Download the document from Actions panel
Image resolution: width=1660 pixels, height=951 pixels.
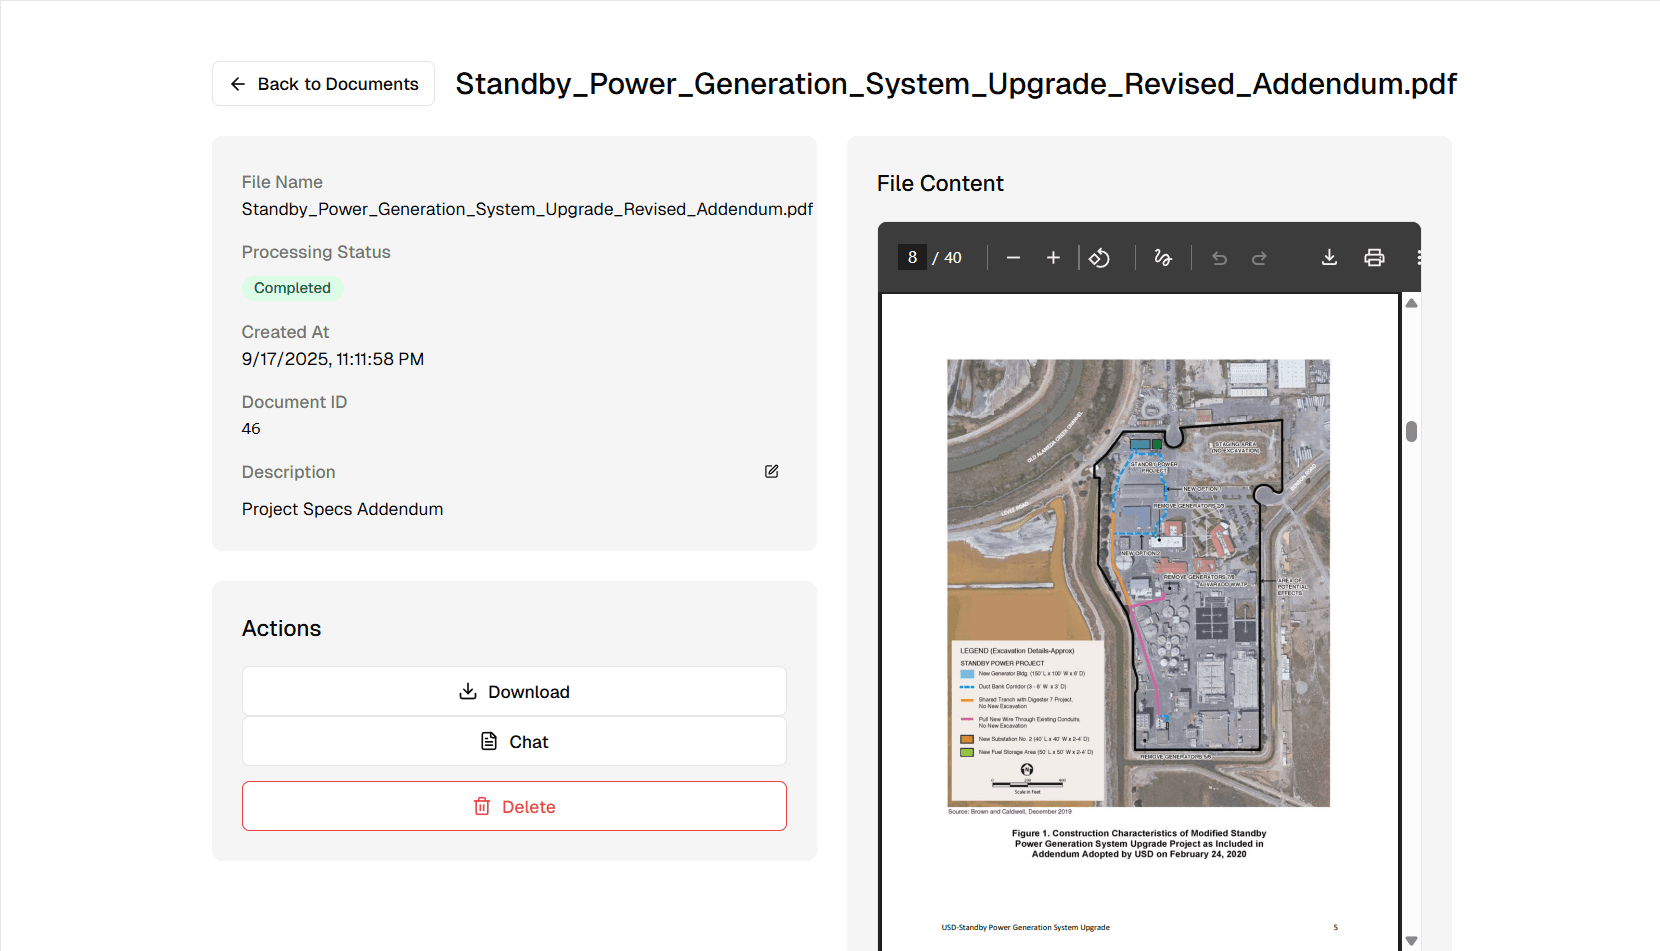pos(514,691)
